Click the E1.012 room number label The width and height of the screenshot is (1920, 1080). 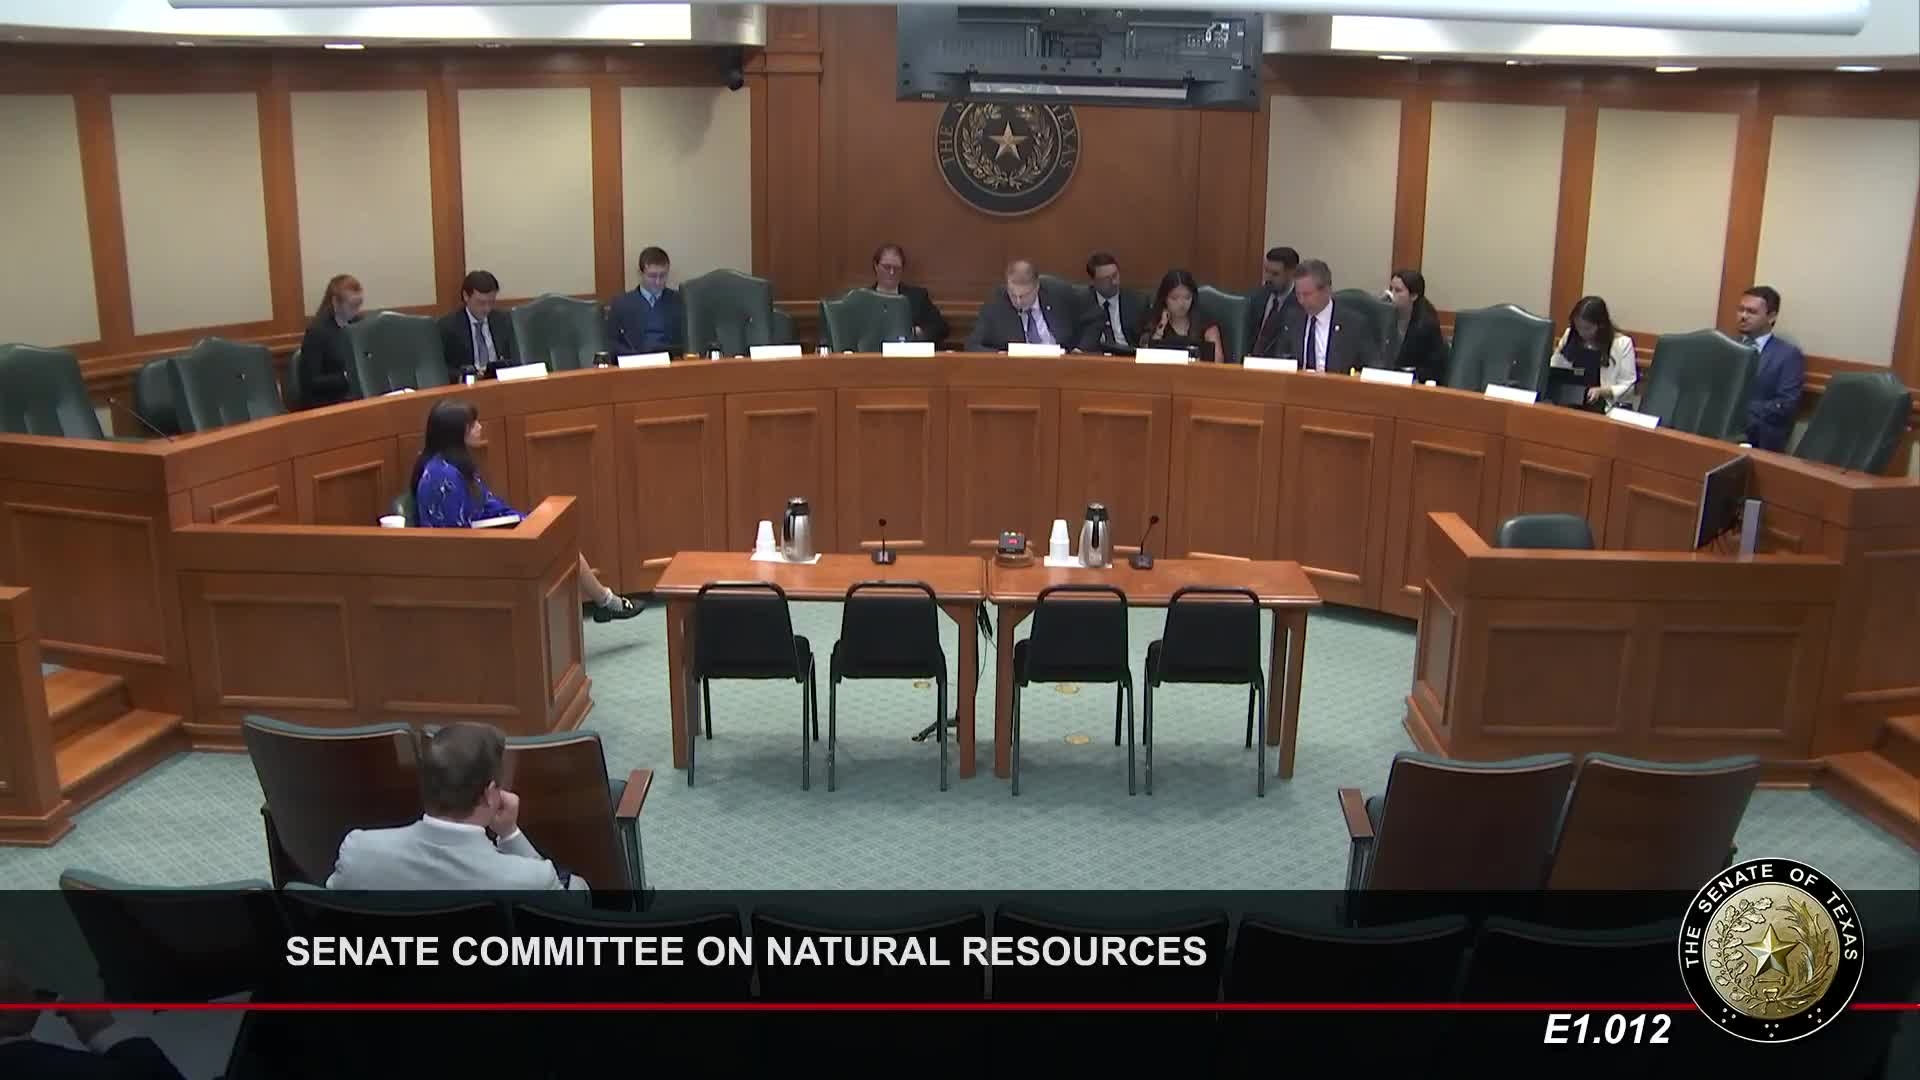point(1607,1029)
